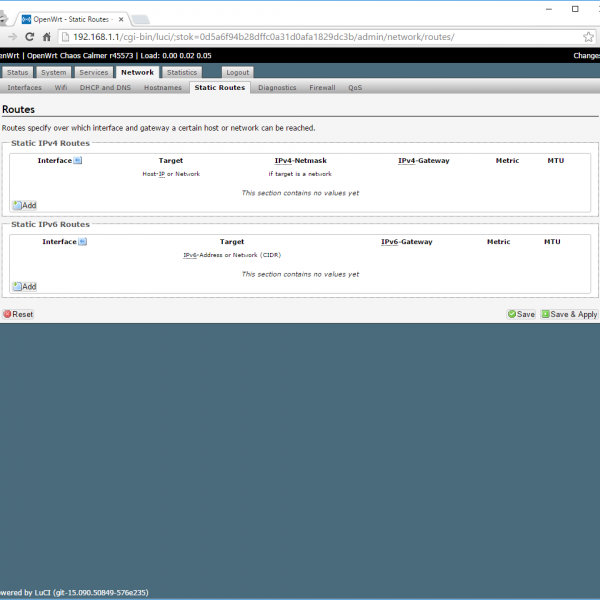The height and width of the screenshot is (600, 600).
Task: Open the Diagnostics subtab
Action: (277, 88)
